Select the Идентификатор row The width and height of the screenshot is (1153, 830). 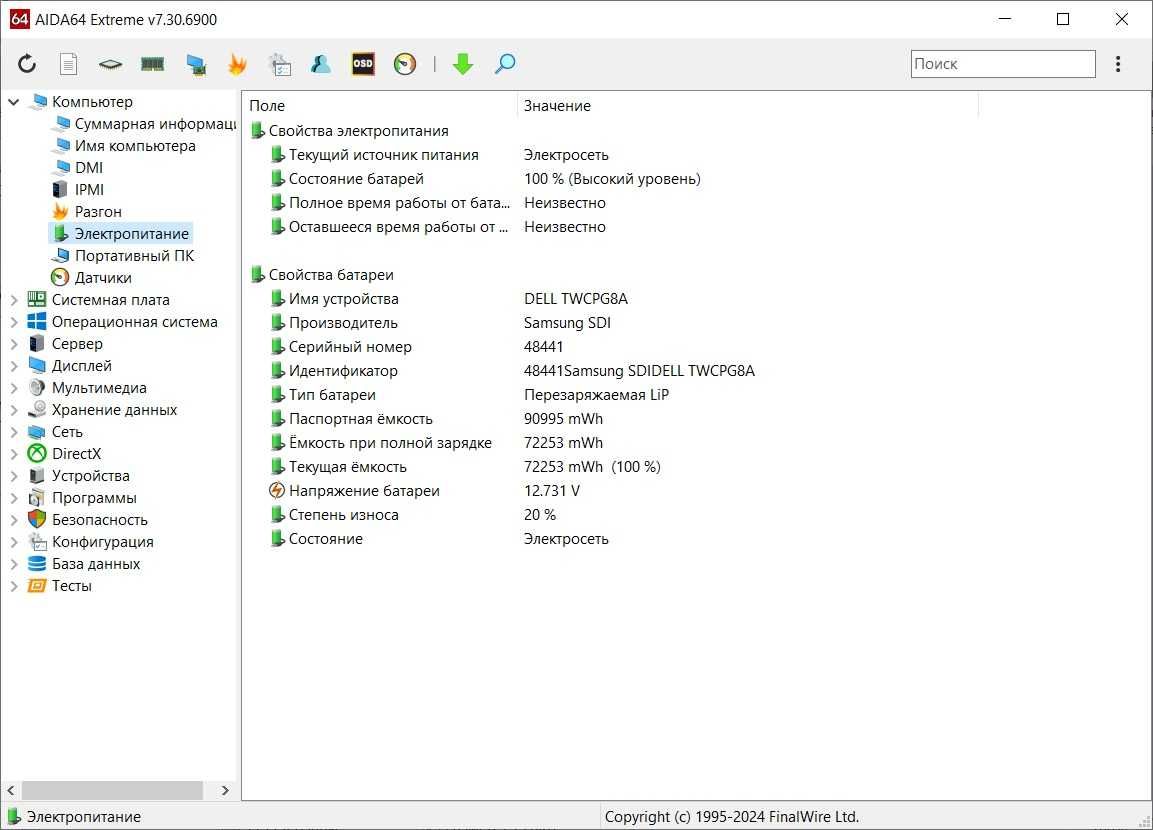pos(513,371)
